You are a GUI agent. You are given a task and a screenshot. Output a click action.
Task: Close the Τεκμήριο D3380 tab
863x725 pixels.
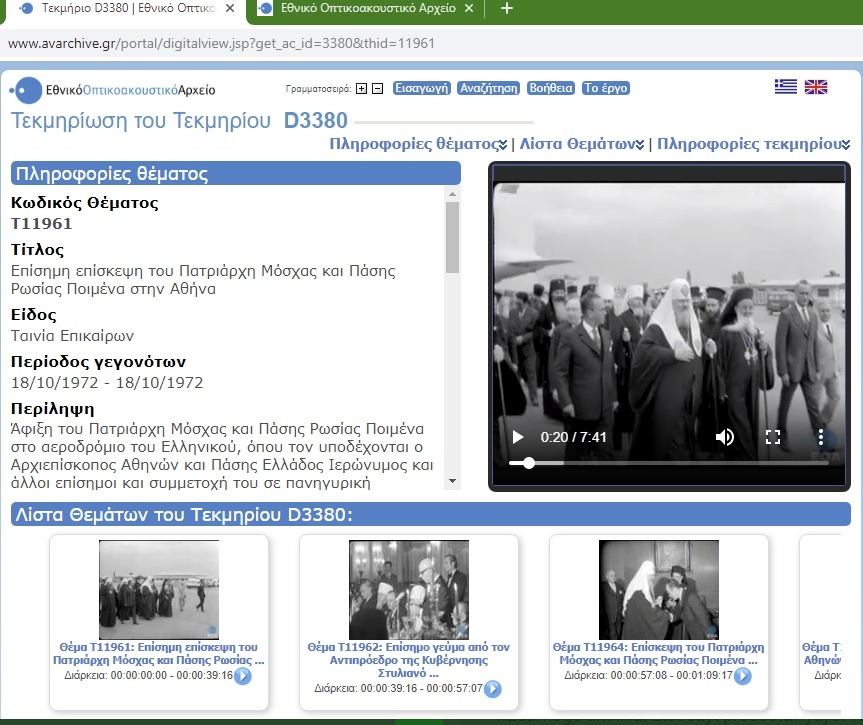tap(230, 8)
